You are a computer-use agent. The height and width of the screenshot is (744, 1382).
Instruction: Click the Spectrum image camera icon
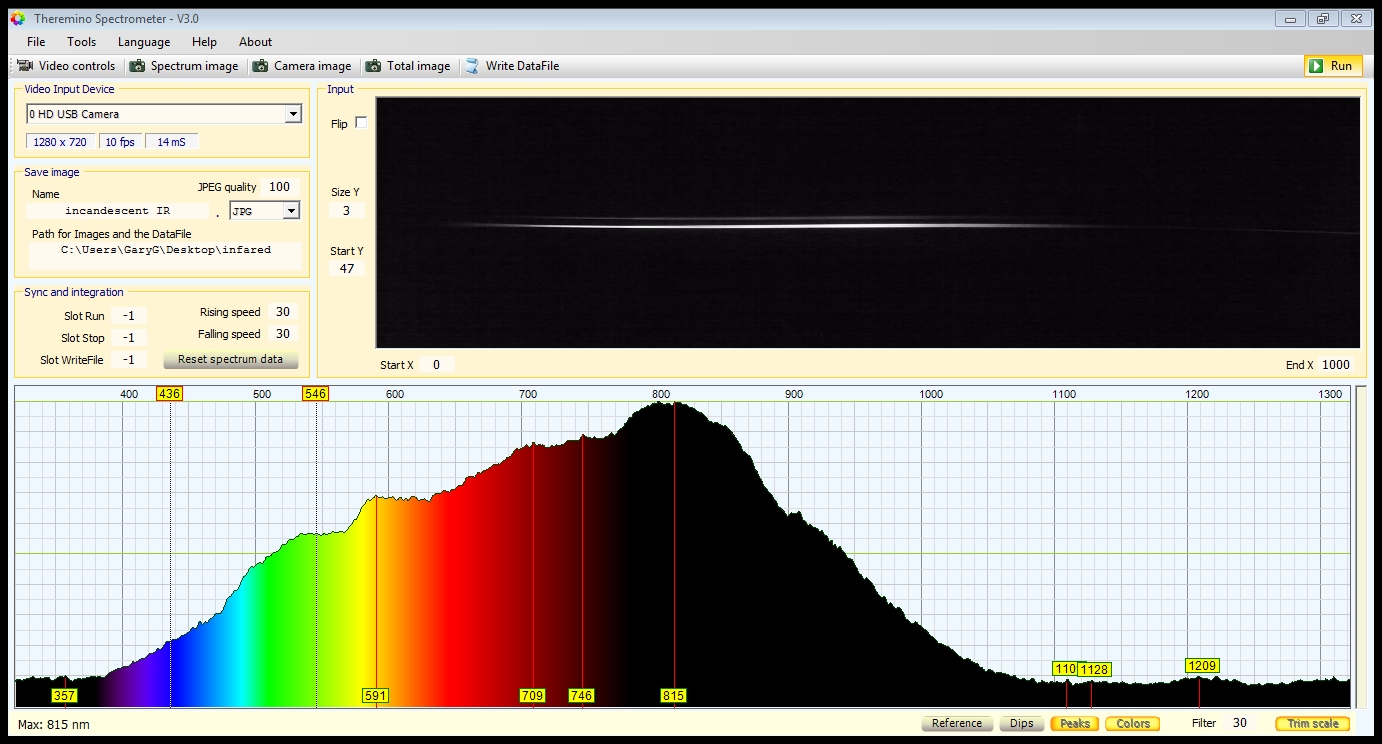point(137,66)
